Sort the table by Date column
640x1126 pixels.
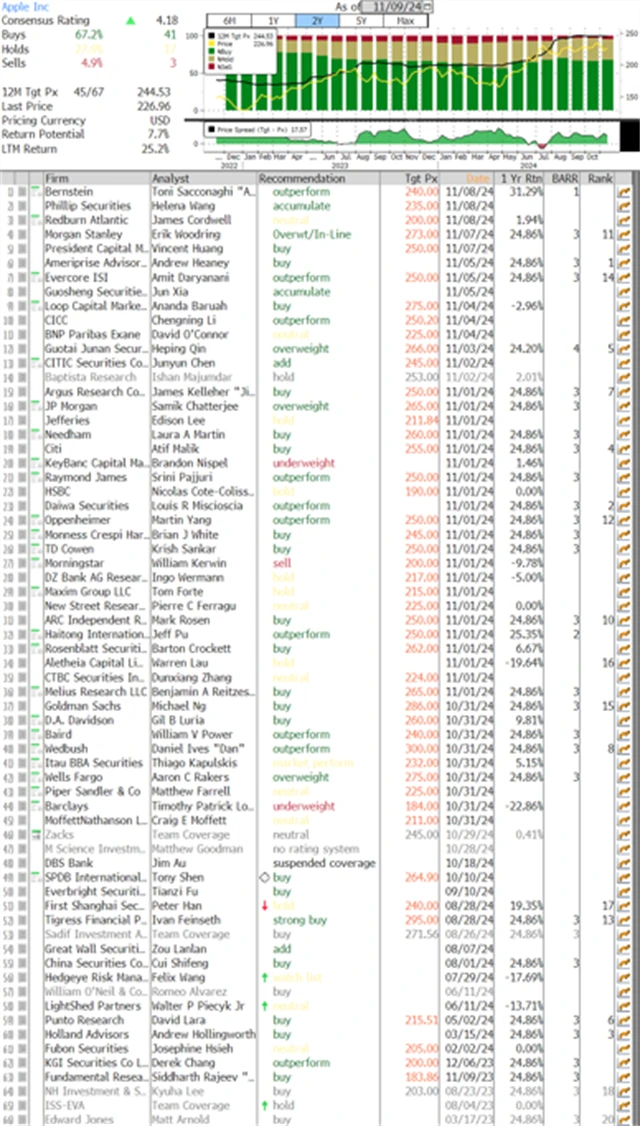(x=478, y=177)
